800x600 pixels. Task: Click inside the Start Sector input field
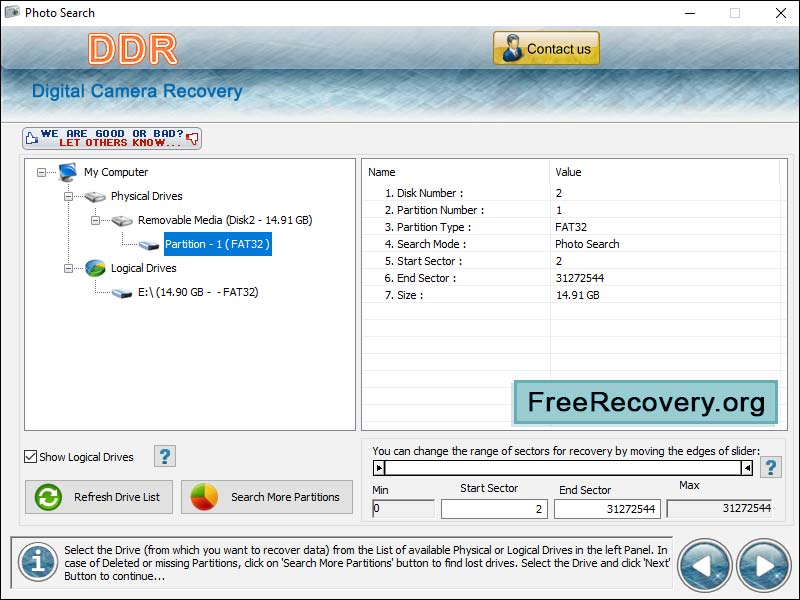[x=494, y=508]
